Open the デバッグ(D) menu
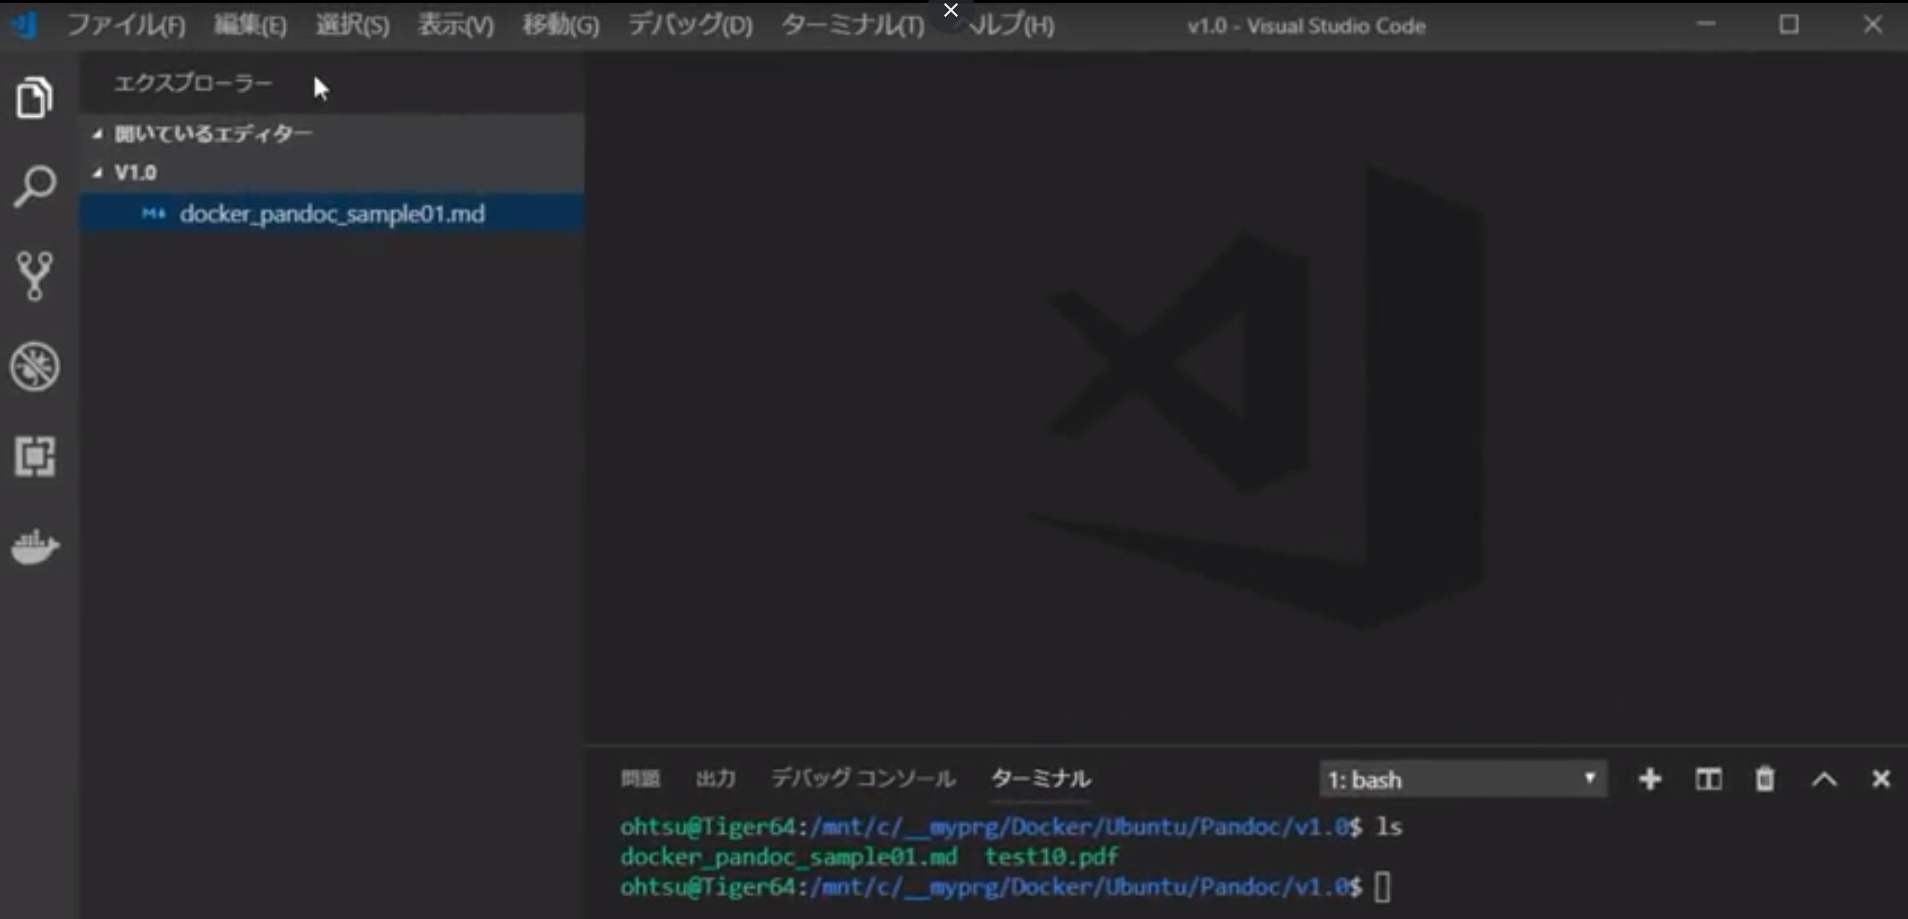Image resolution: width=1908 pixels, height=919 pixels. tap(690, 25)
